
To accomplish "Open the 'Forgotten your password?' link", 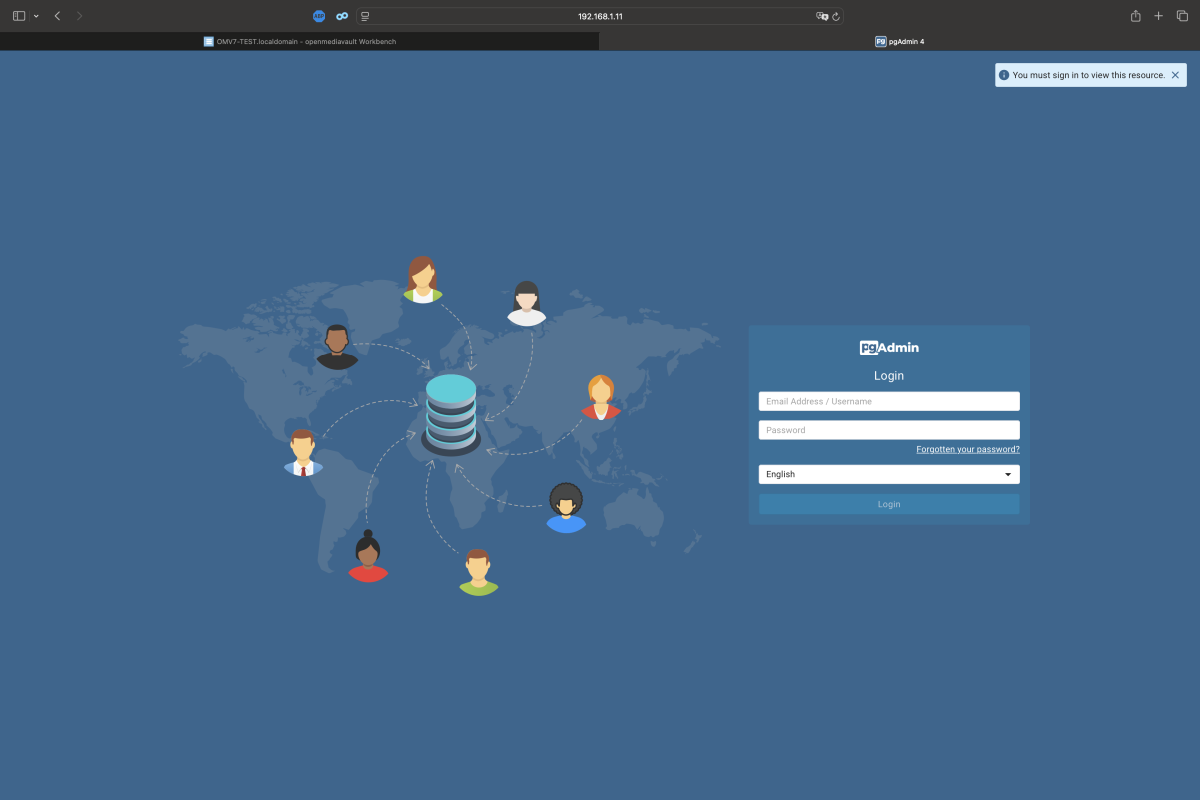I will pos(968,450).
